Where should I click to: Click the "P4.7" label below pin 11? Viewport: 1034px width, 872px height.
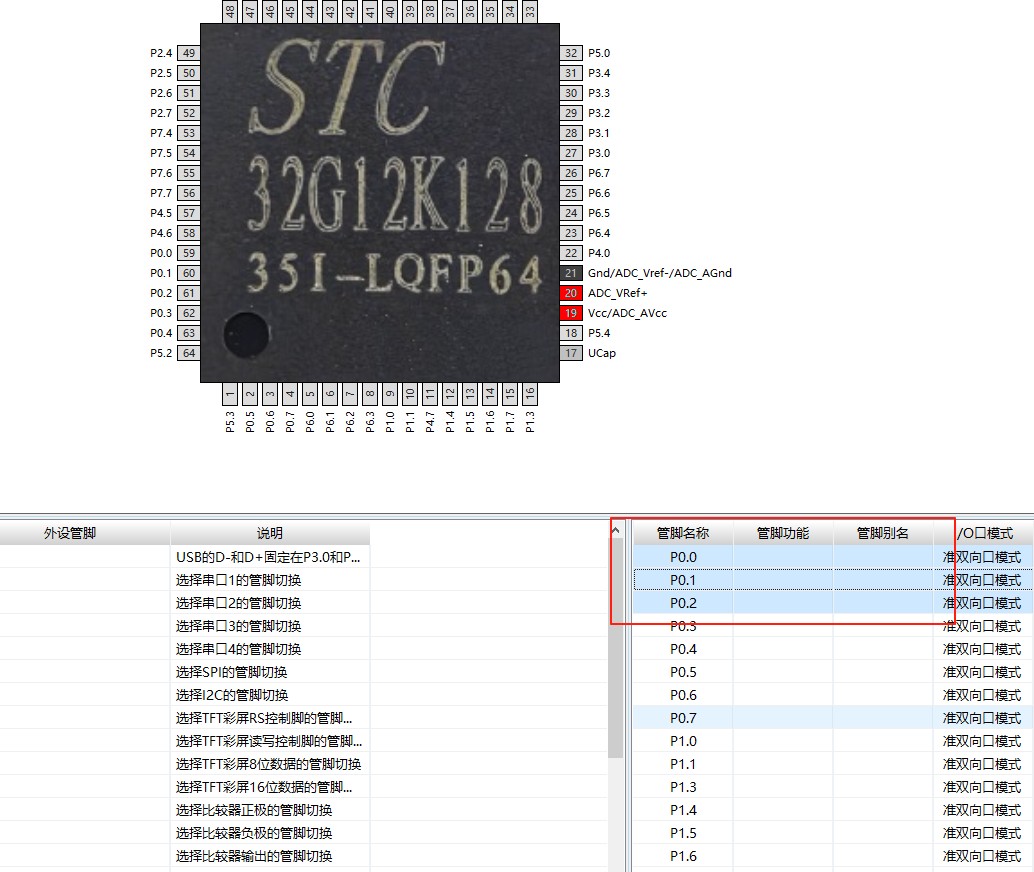[x=429, y=421]
